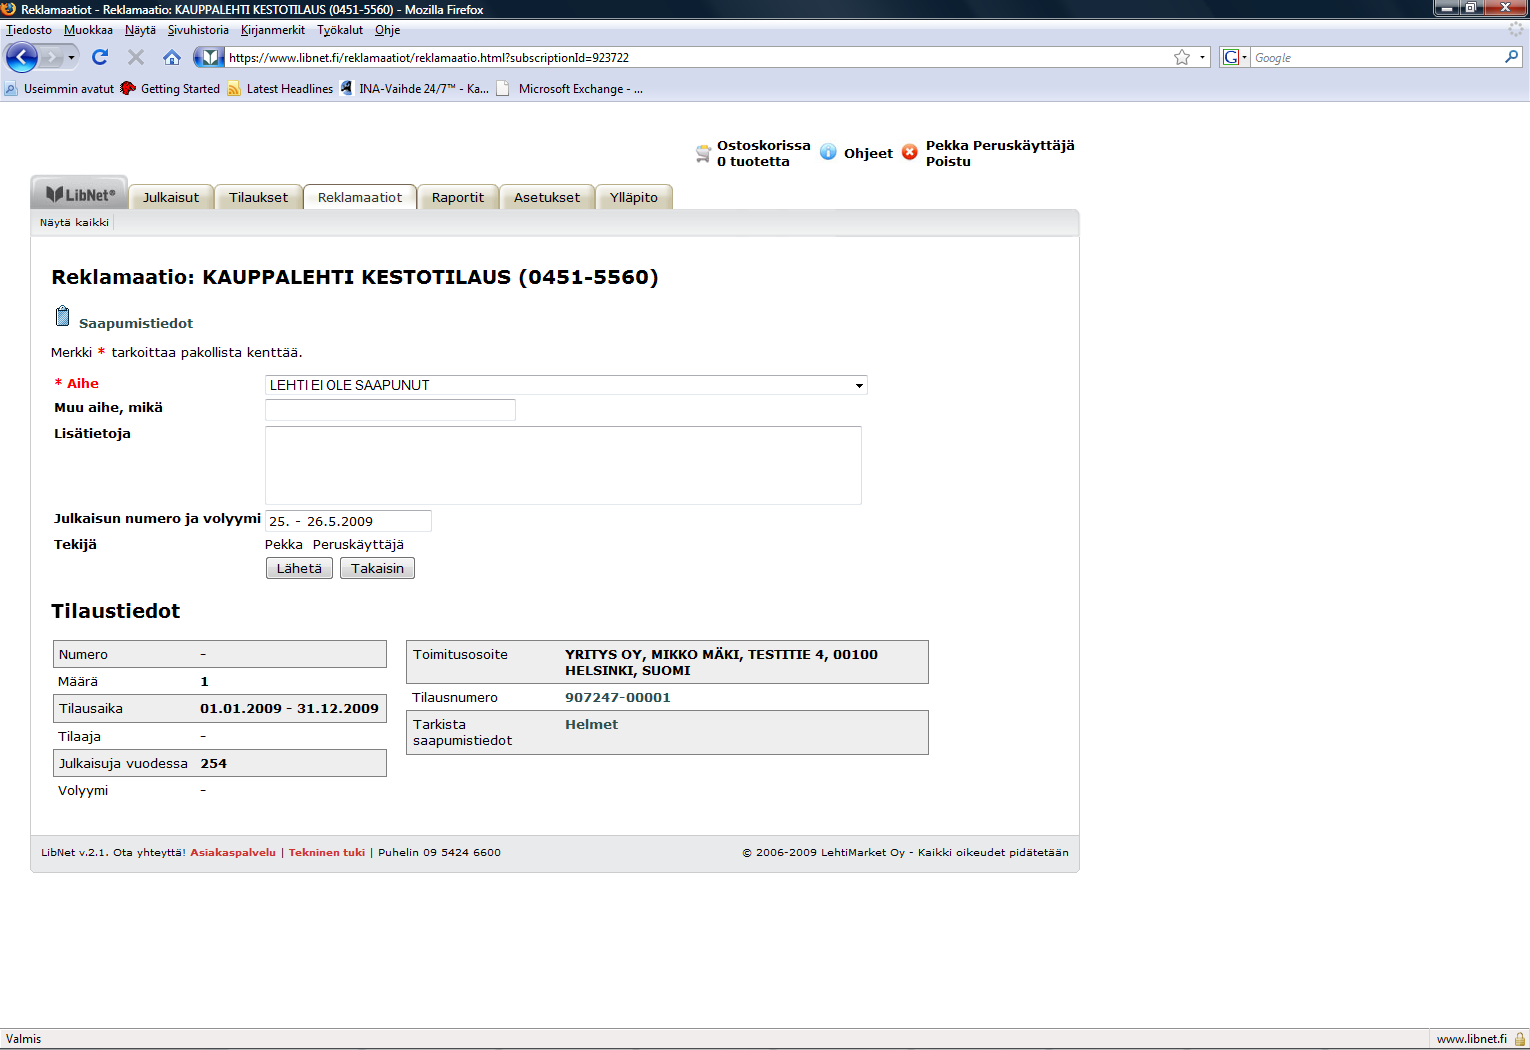1530x1050 pixels.
Task: Expand the Aihe dropdown list
Action: click(x=566, y=385)
